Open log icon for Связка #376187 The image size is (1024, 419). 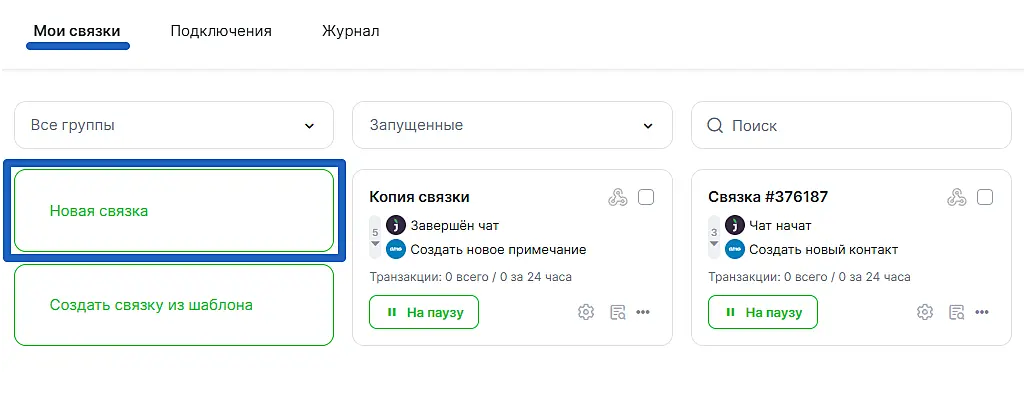pyautogui.click(x=956, y=312)
